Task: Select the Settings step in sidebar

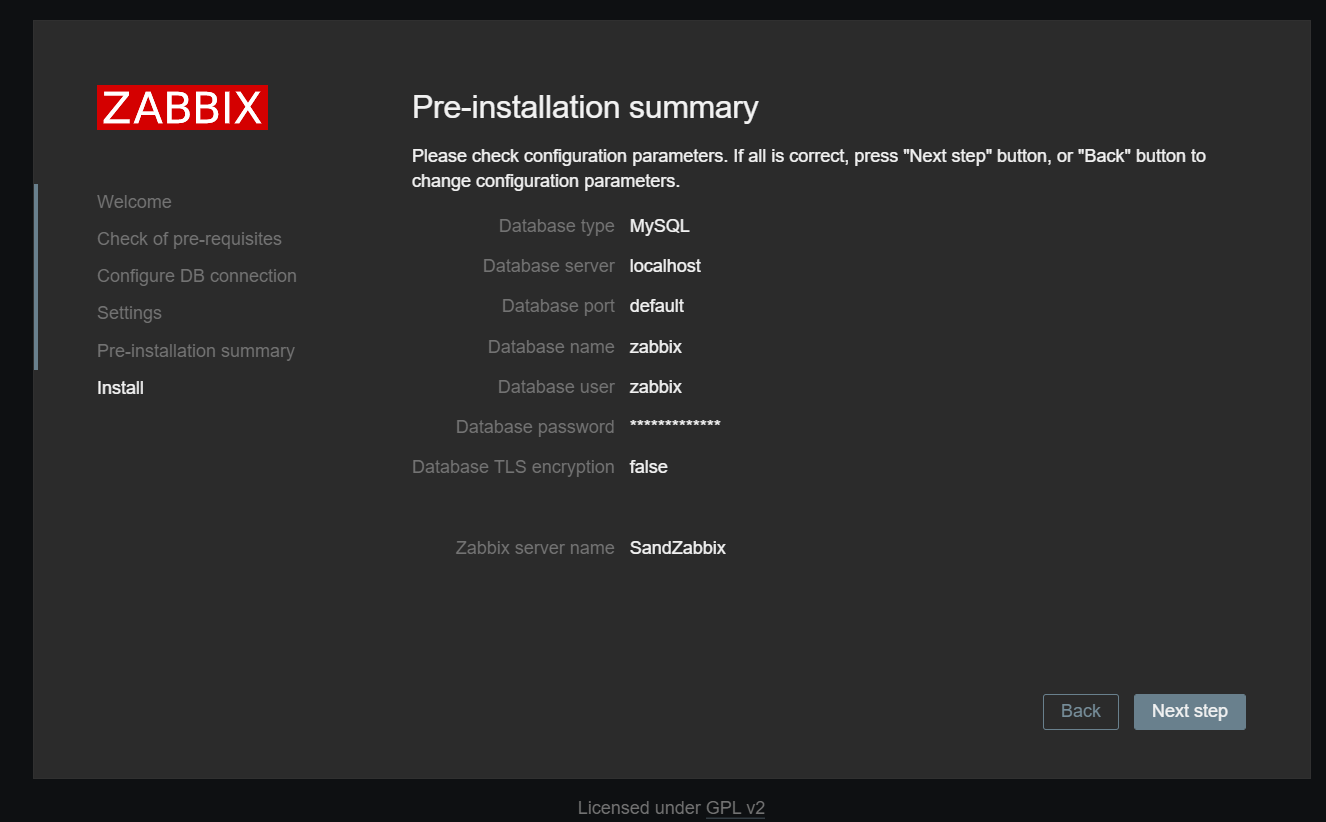Action: (129, 313)
